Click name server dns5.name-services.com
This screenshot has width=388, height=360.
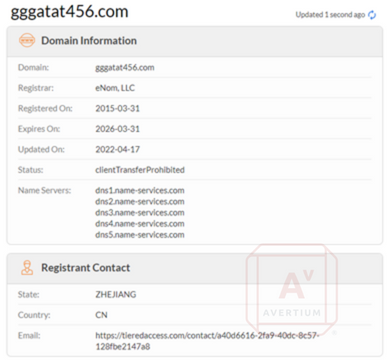pos(140,234)
